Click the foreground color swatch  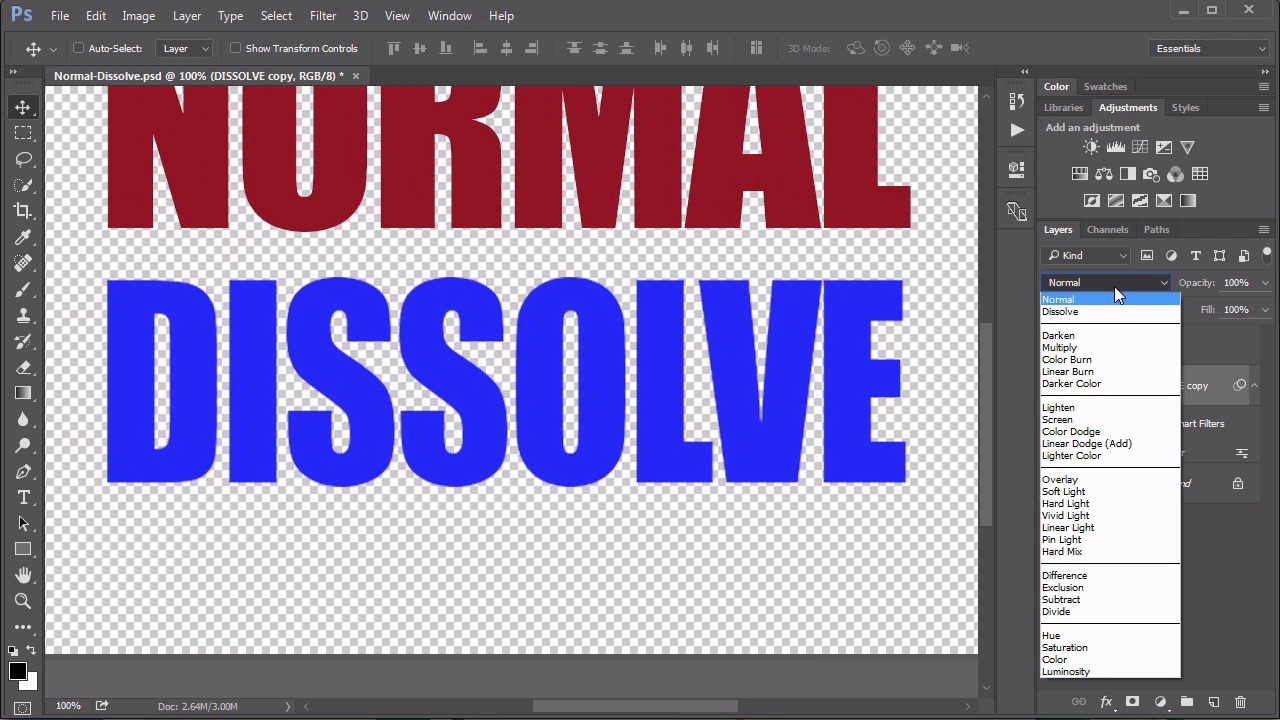pyautogui.click(x=17, y=671)
